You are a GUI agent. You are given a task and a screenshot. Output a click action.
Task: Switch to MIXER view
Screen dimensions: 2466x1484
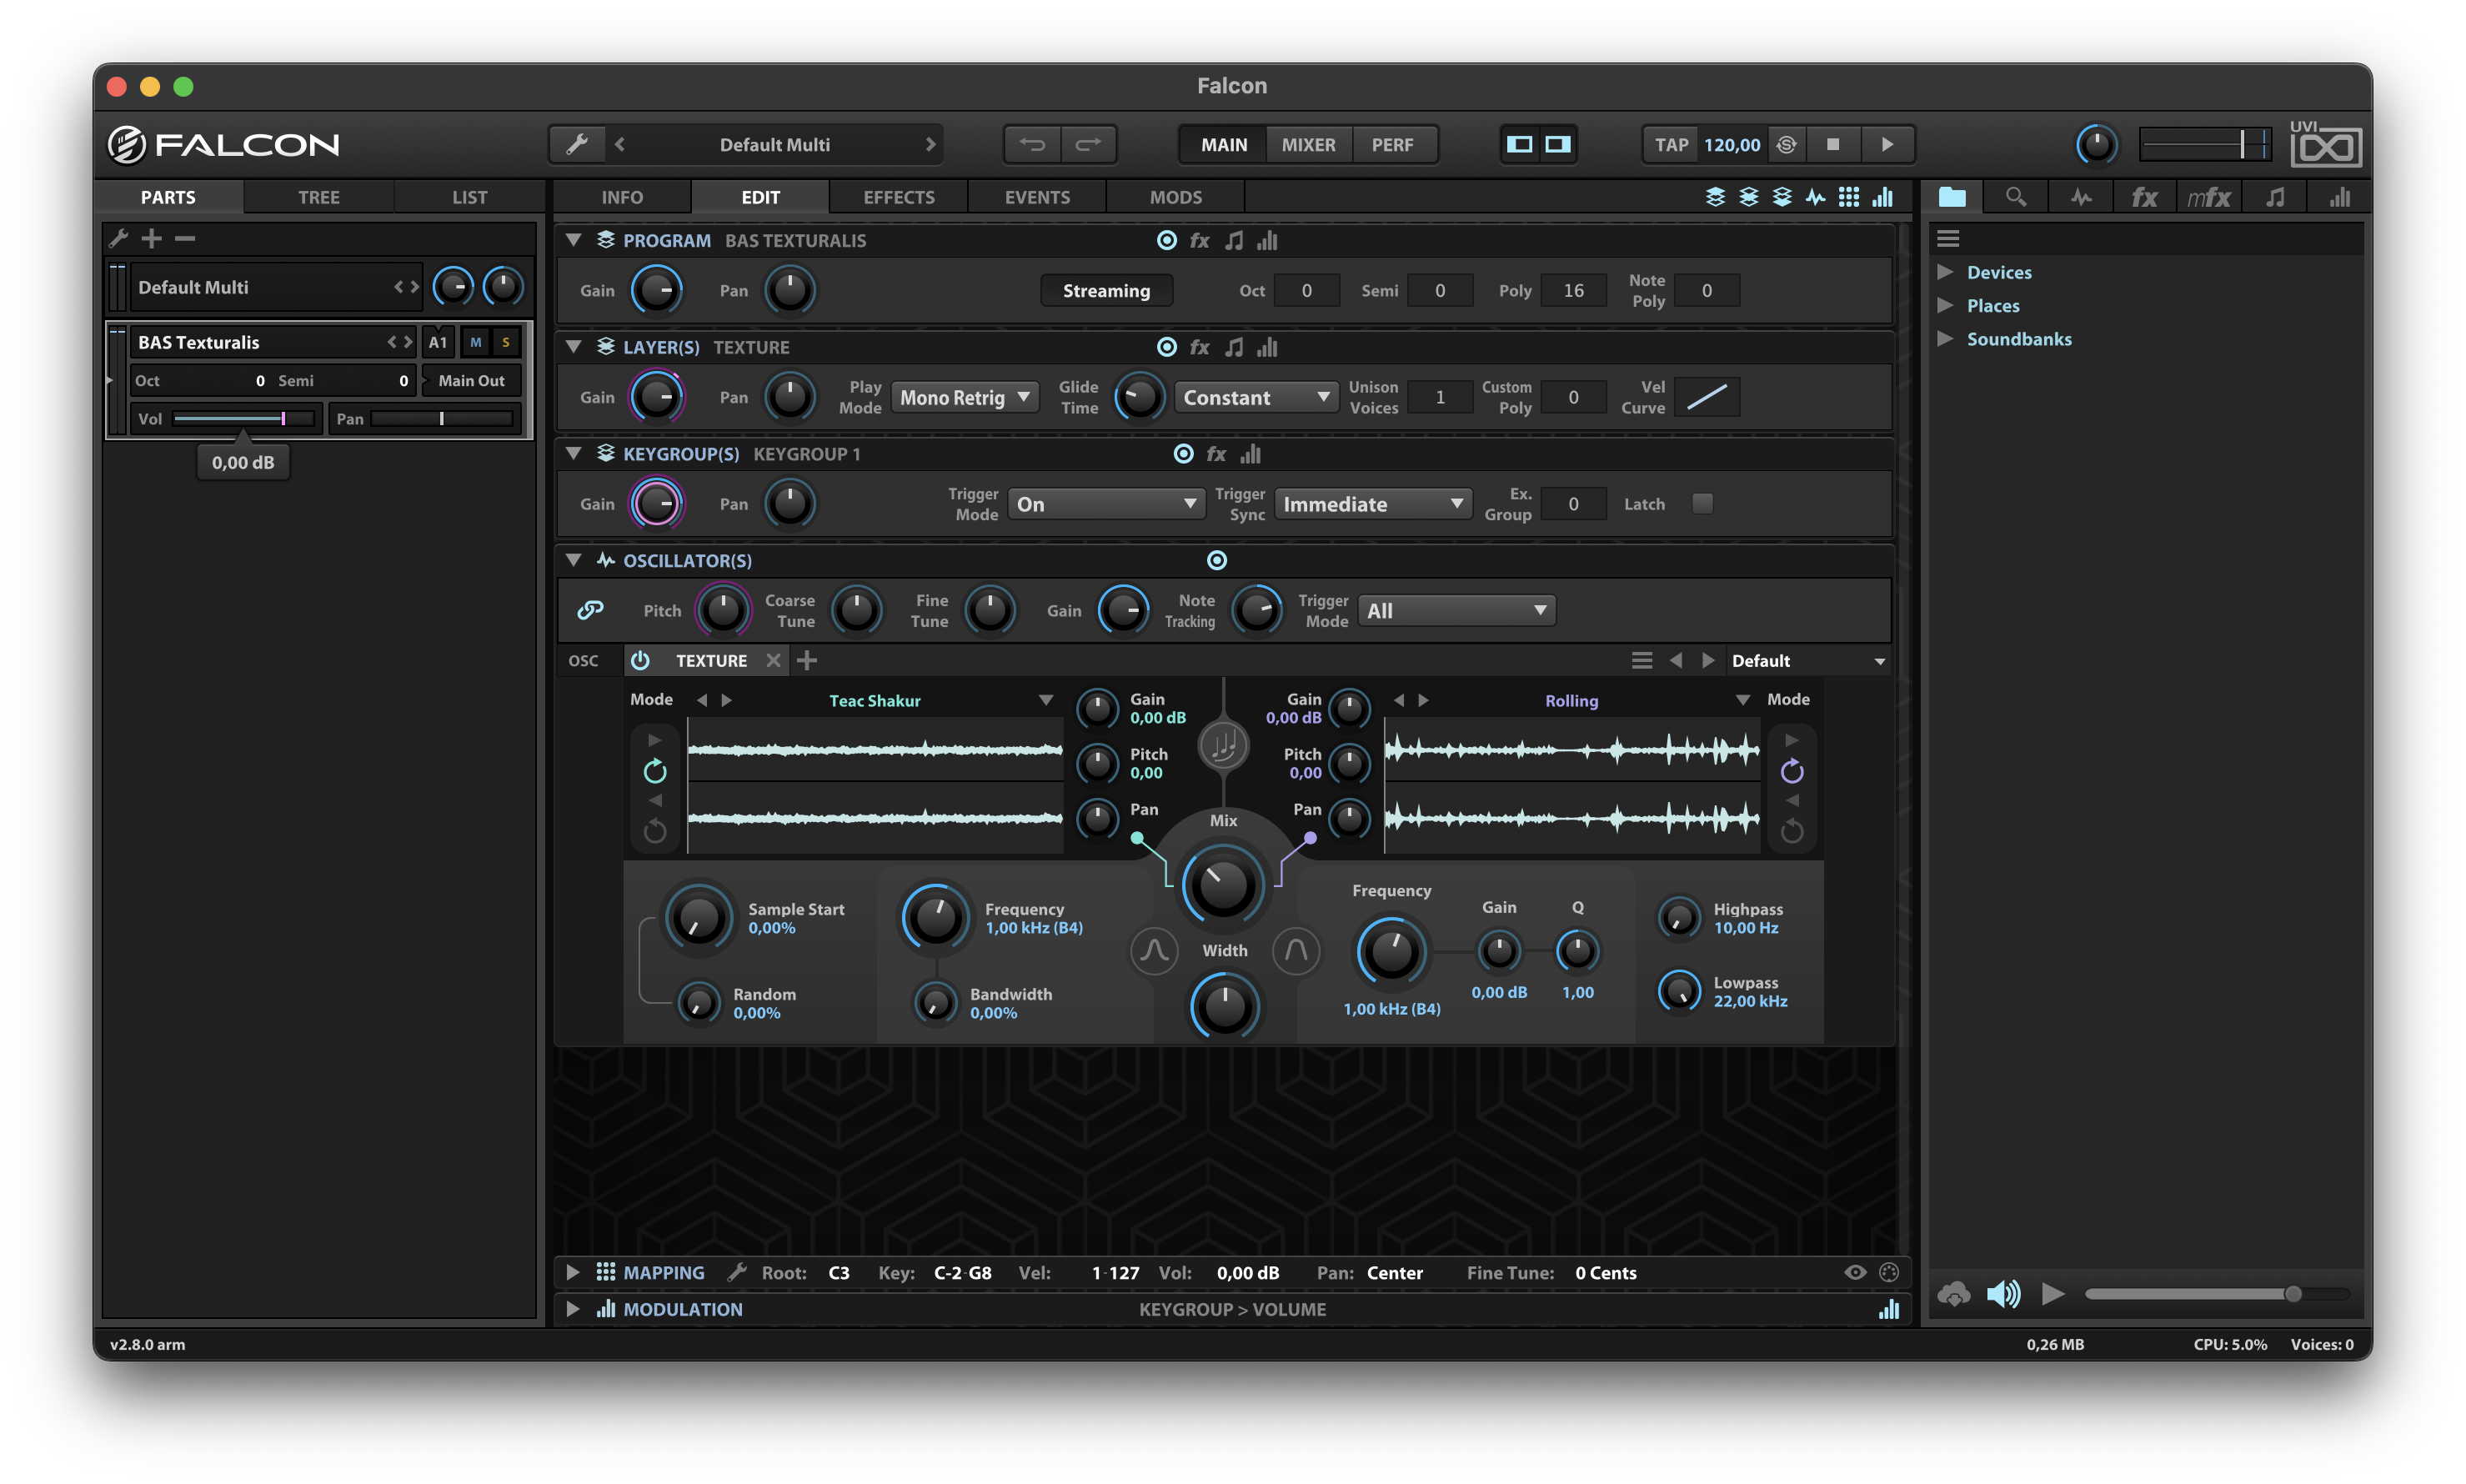point(1308,144)
